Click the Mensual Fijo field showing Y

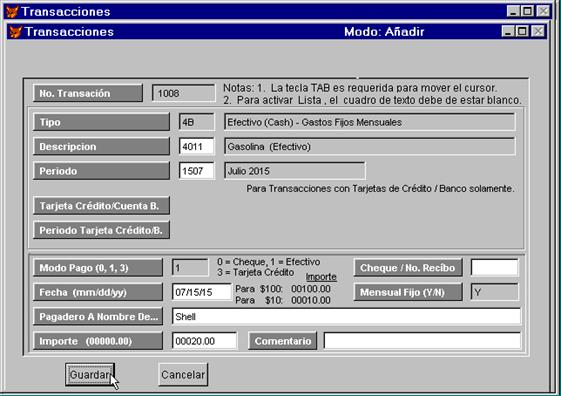(494, 292)
